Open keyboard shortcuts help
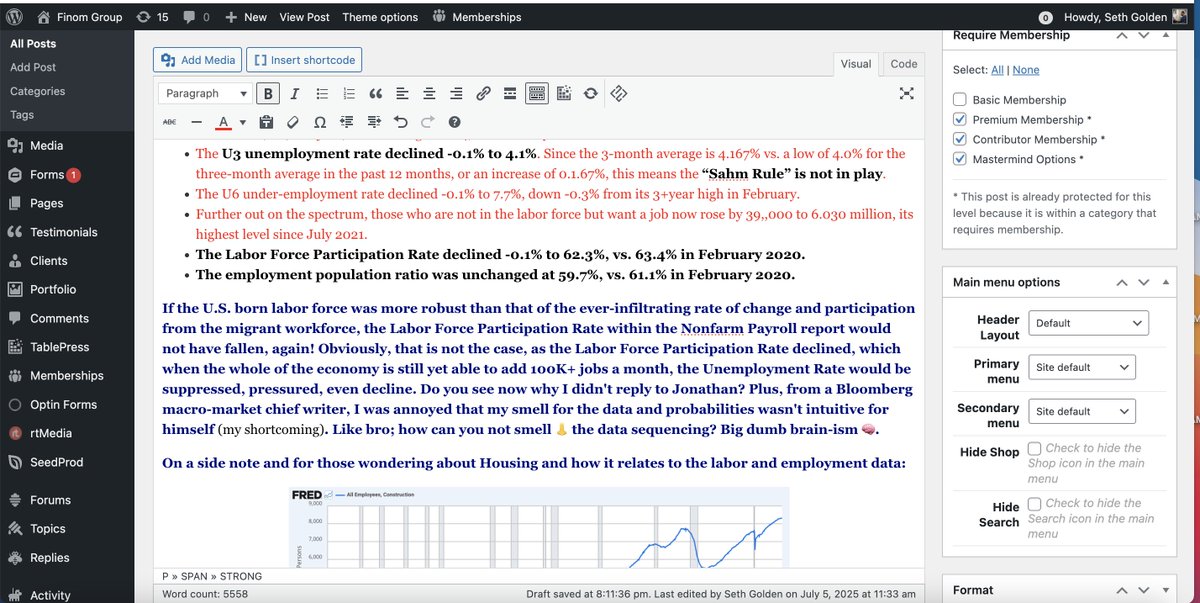The image size is (1200, 603). coord(454,122)
